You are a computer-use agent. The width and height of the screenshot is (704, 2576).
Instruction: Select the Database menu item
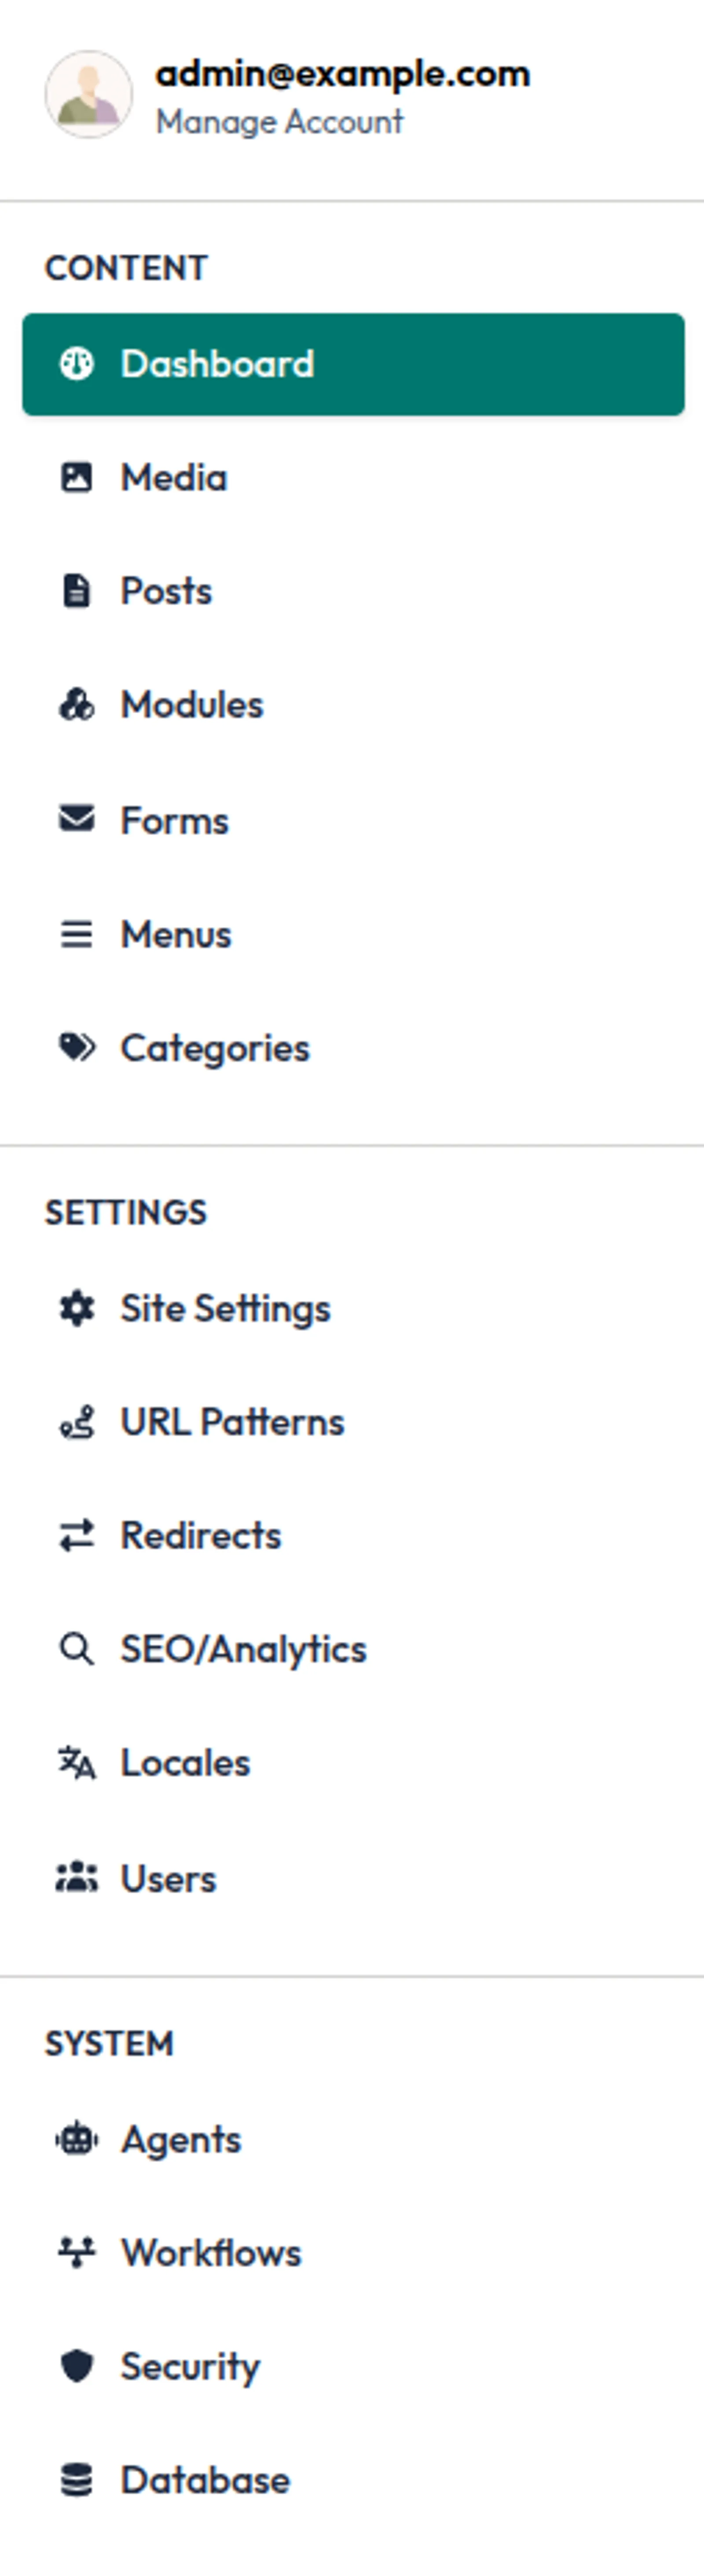(205, 2480)
